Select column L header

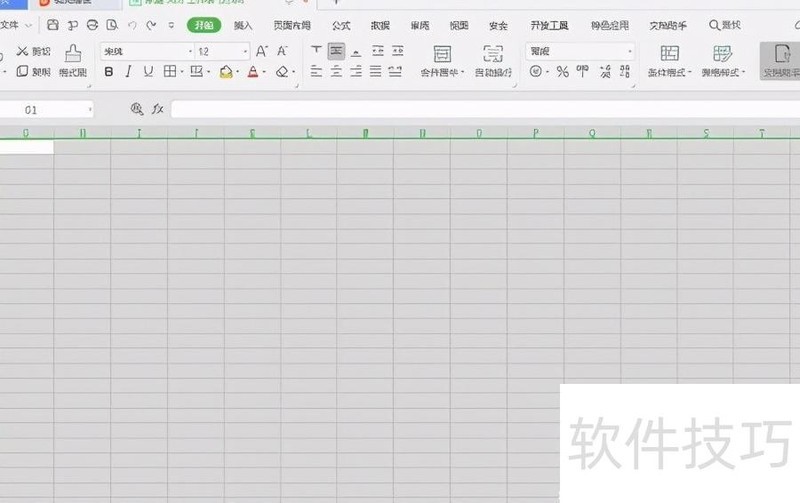tap(309, 133)
